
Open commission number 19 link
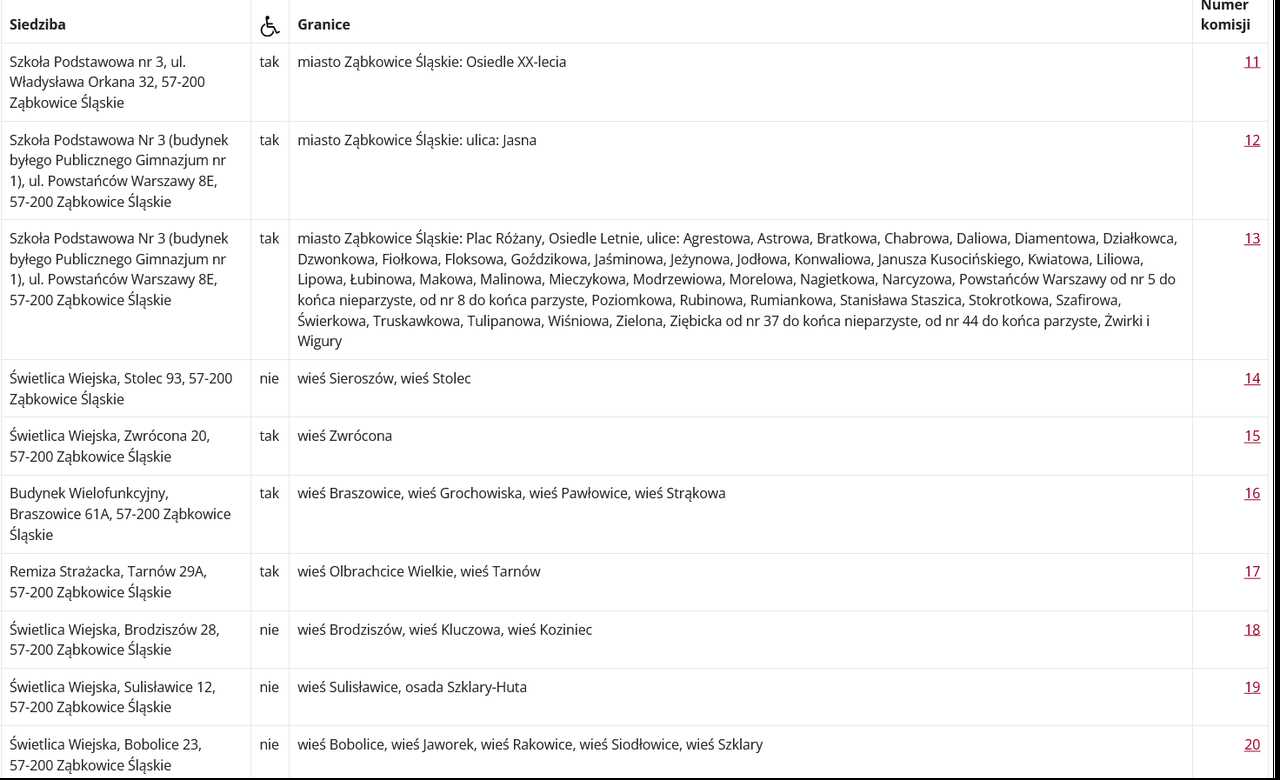(x=1252, y=687)
